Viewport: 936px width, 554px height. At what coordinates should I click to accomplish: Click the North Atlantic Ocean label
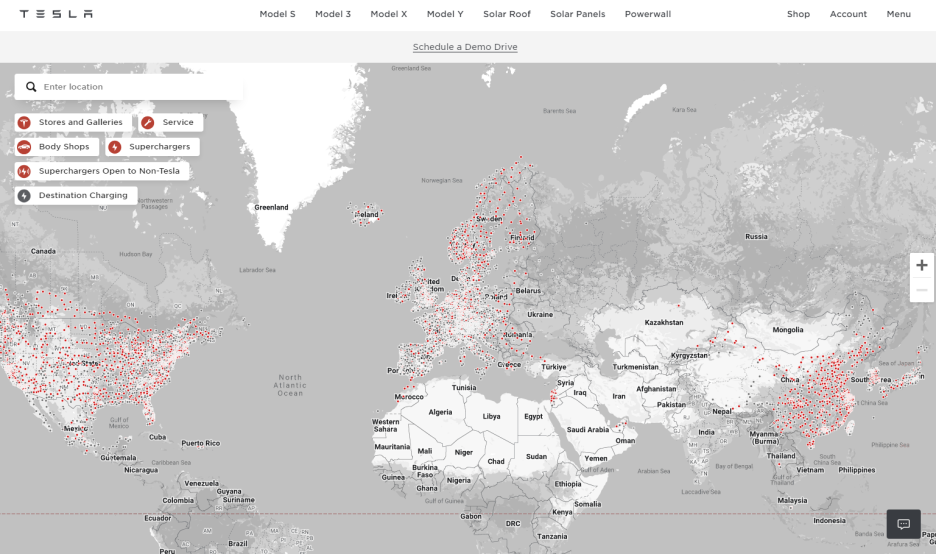[290, 385]
